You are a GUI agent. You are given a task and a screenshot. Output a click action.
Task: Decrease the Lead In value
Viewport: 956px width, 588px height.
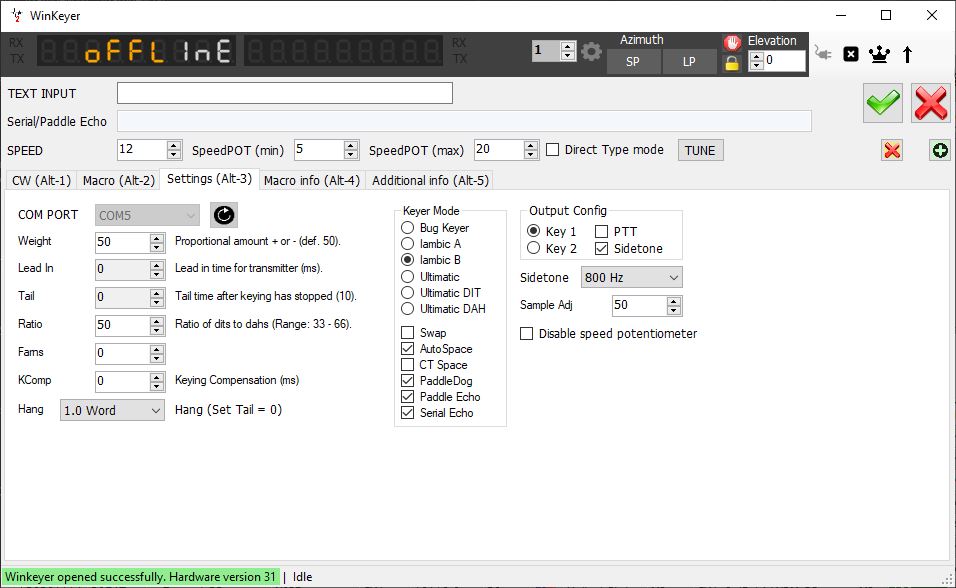click(x=157, y=274)
